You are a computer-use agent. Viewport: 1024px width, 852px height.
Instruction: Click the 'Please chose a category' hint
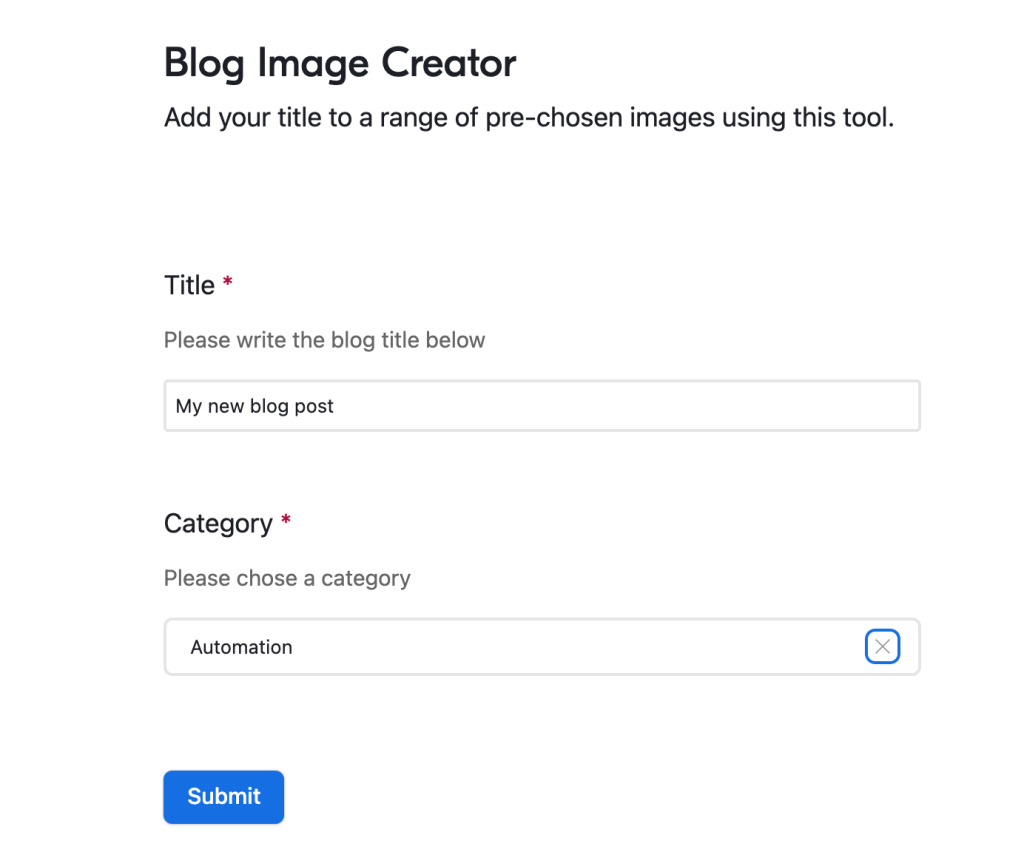coord(287,578)
